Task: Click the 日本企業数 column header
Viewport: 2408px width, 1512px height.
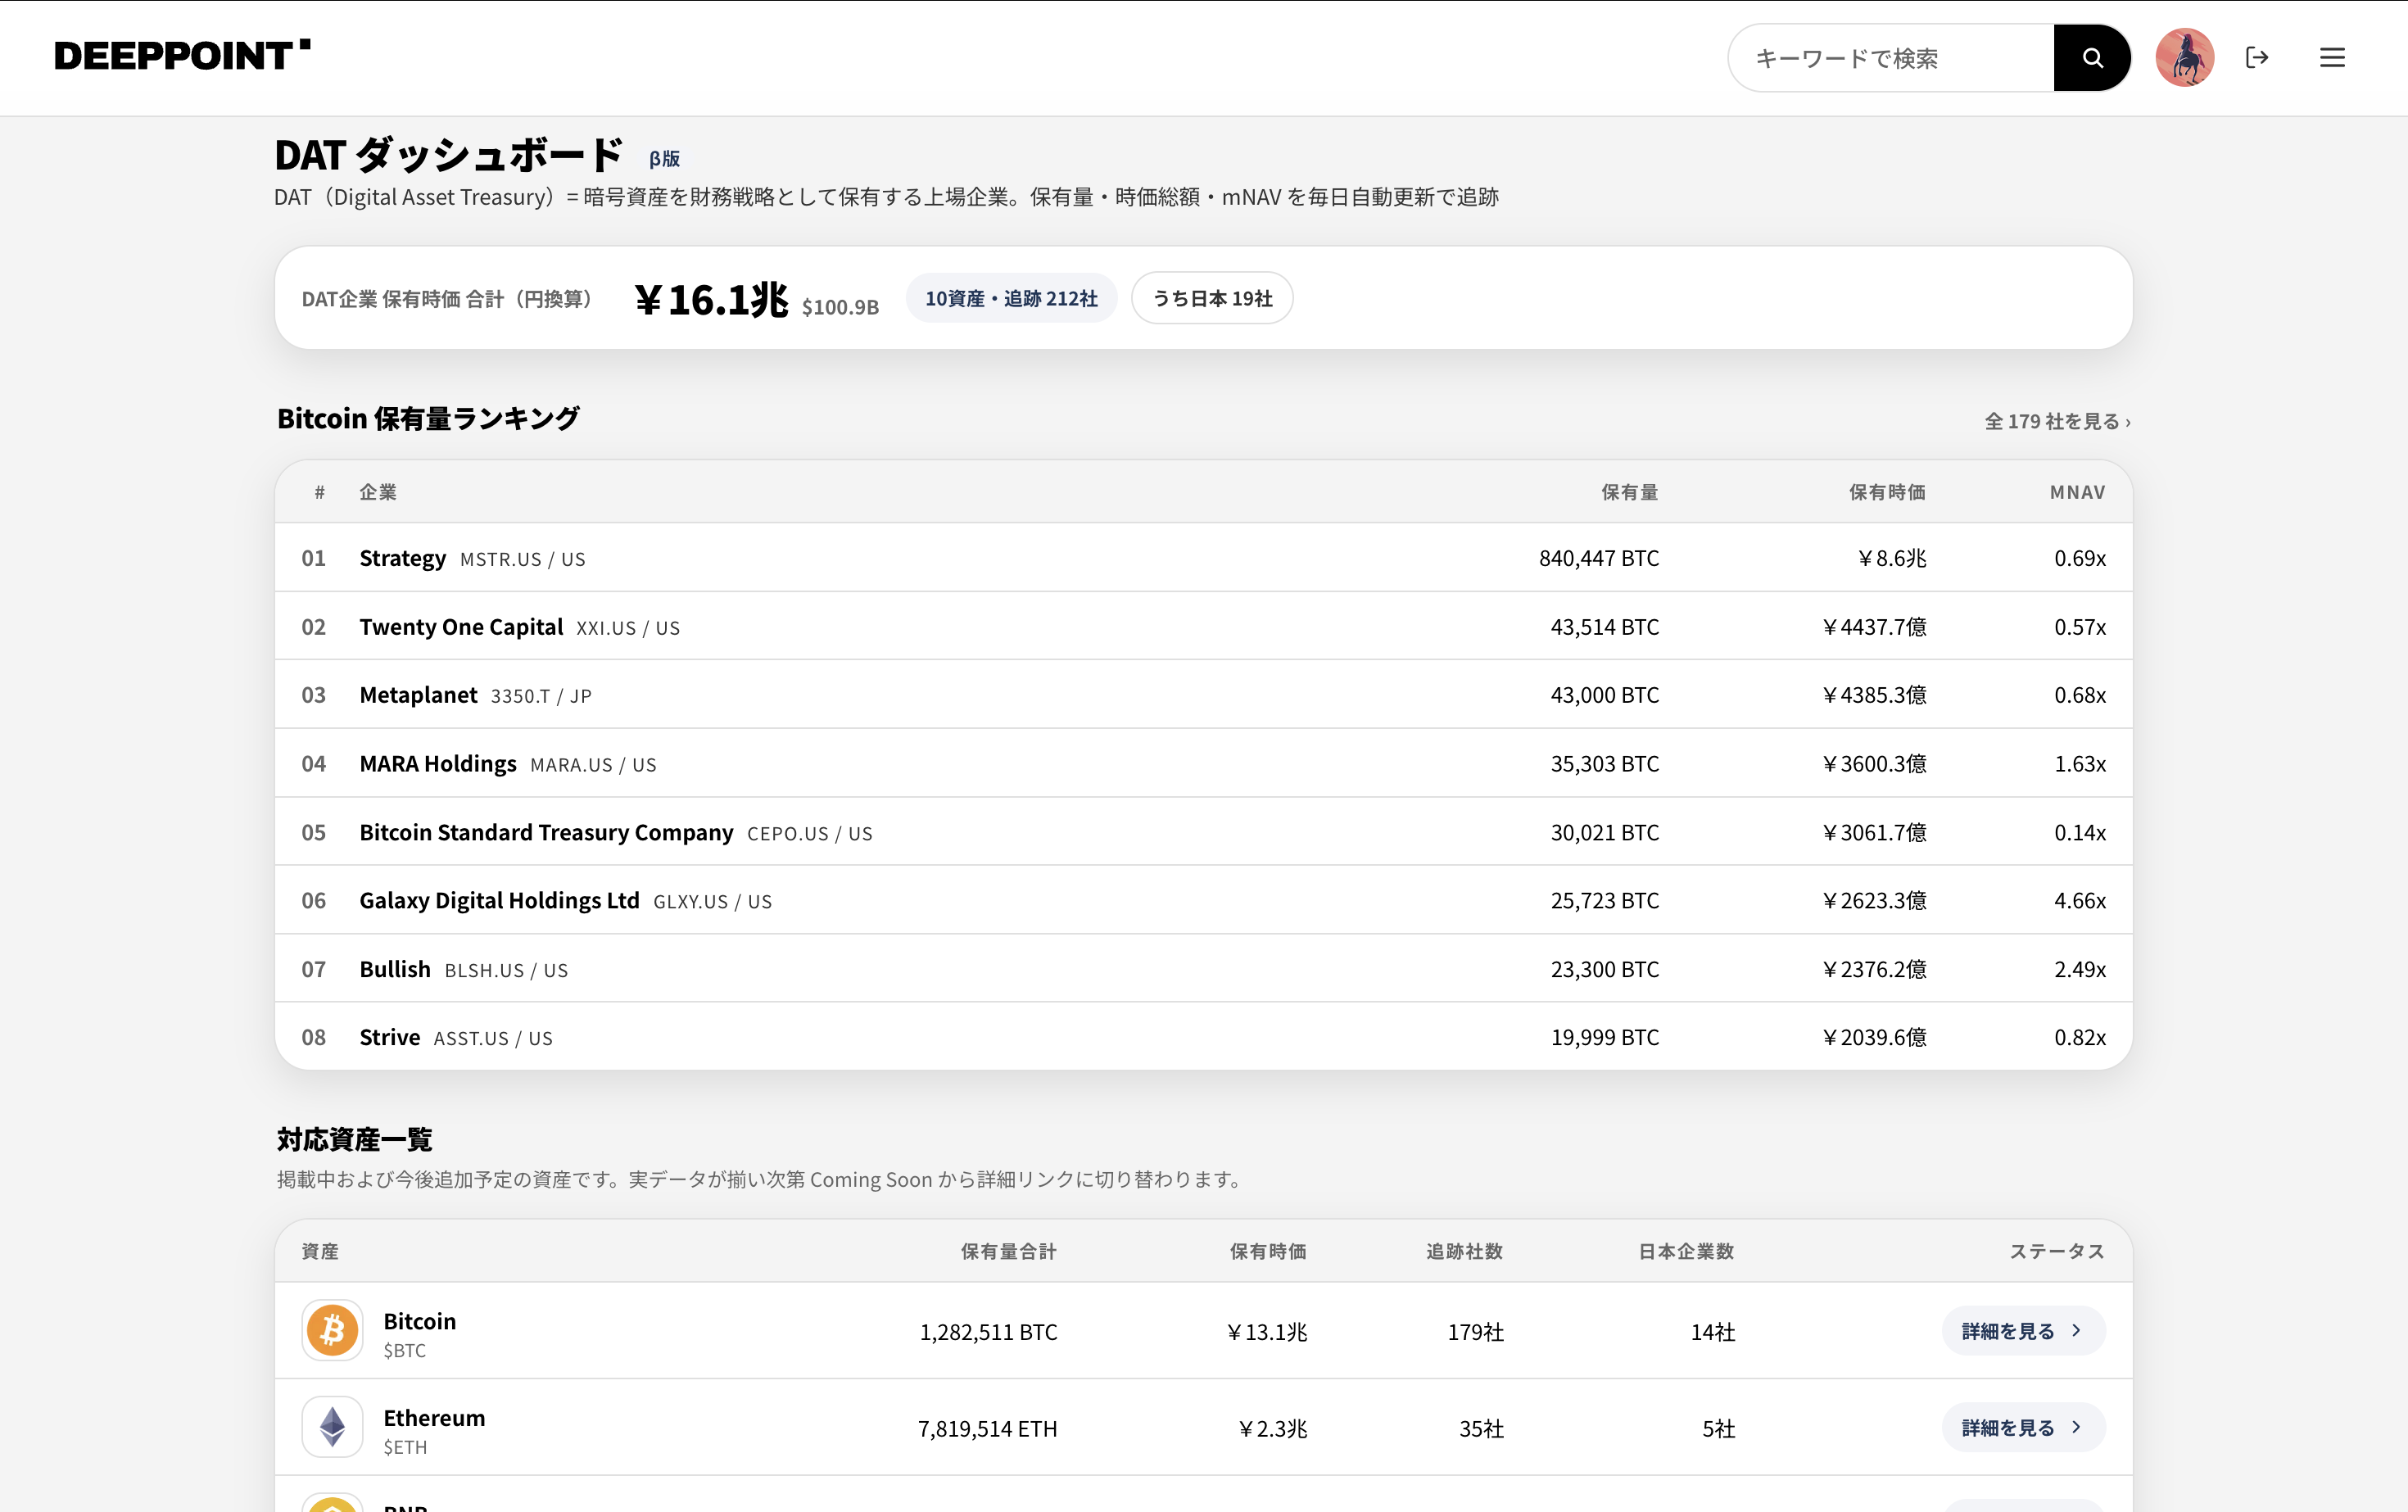Action: coord(1686,1251)
